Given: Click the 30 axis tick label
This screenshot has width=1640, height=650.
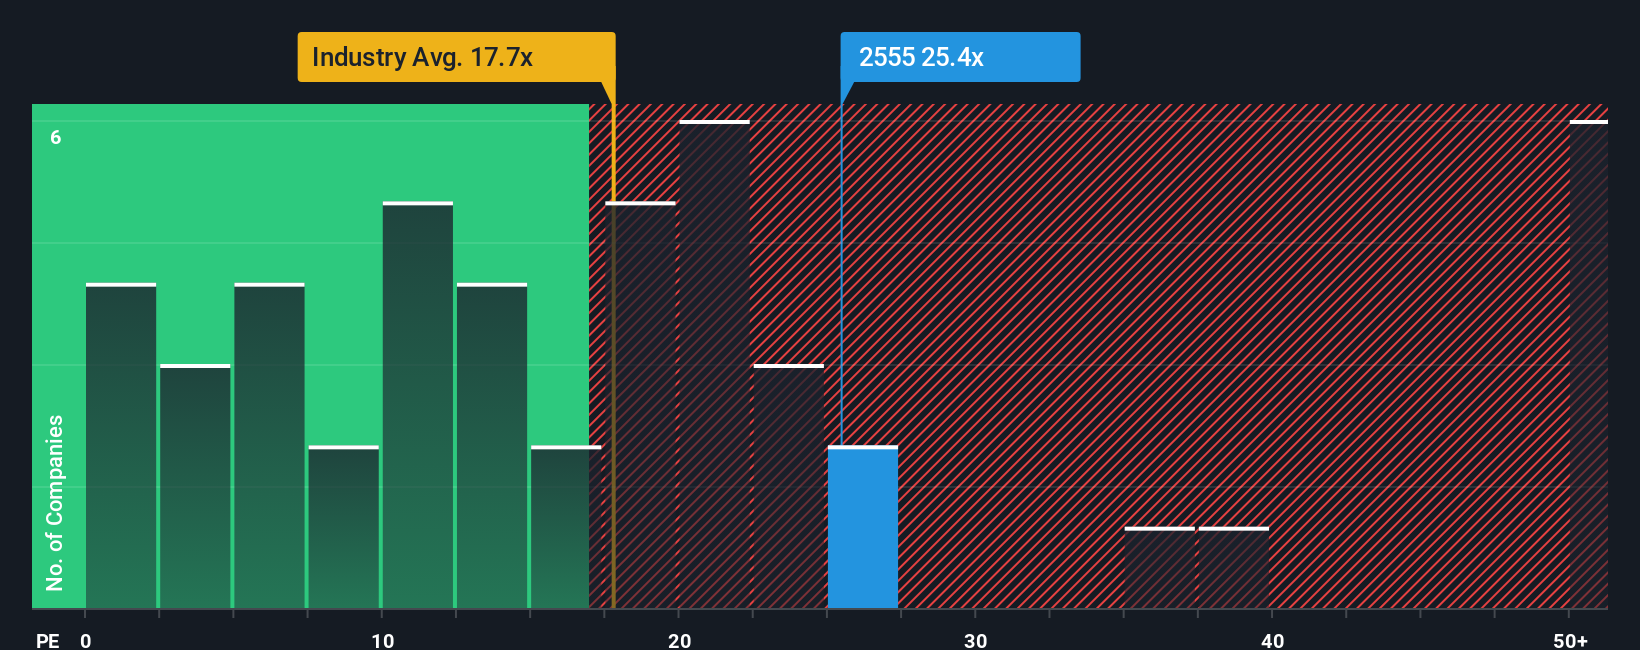Looking at the screenshot, I should [x=976, y=640].
